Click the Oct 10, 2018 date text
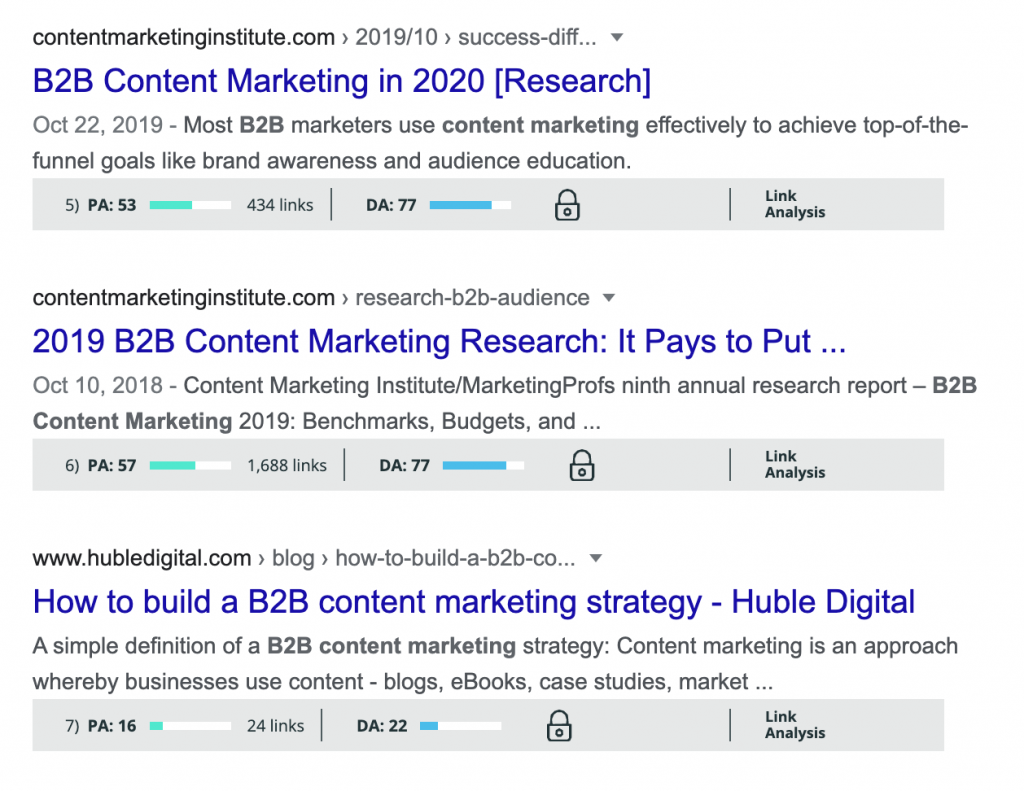The image size is (1024, 791). [97, 385]
